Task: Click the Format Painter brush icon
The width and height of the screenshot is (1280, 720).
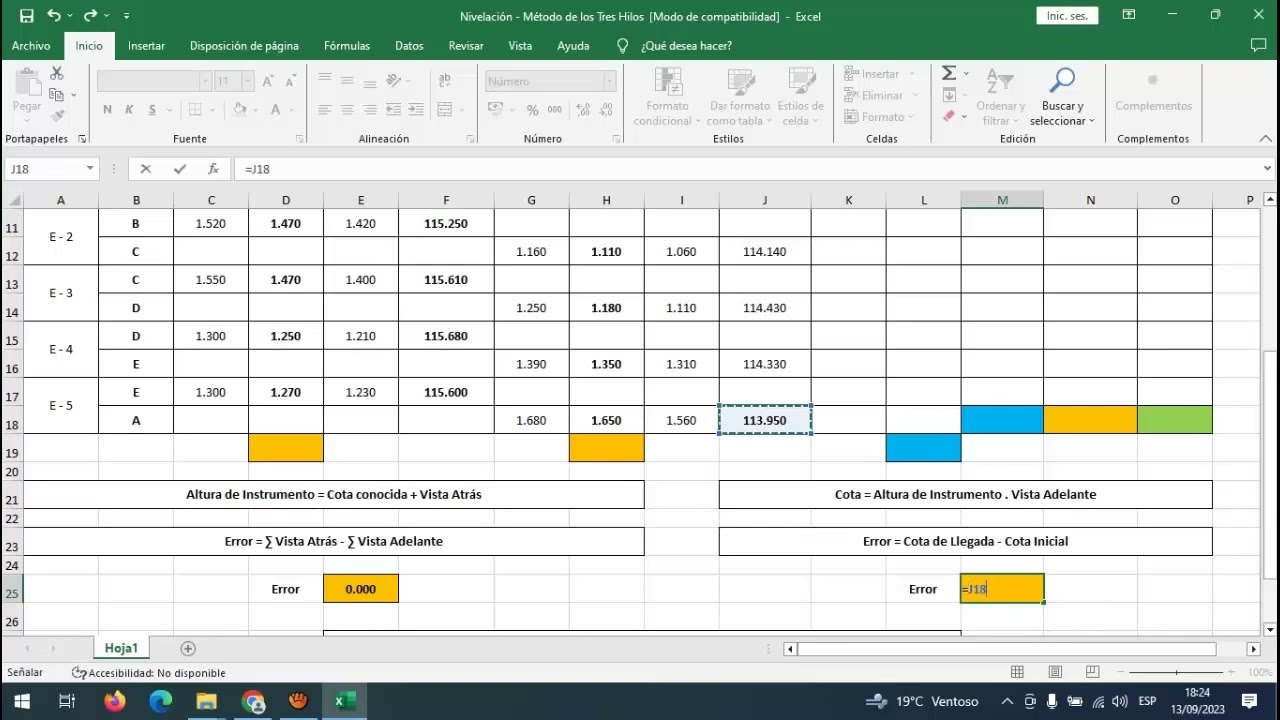Action: coord(57,117)
